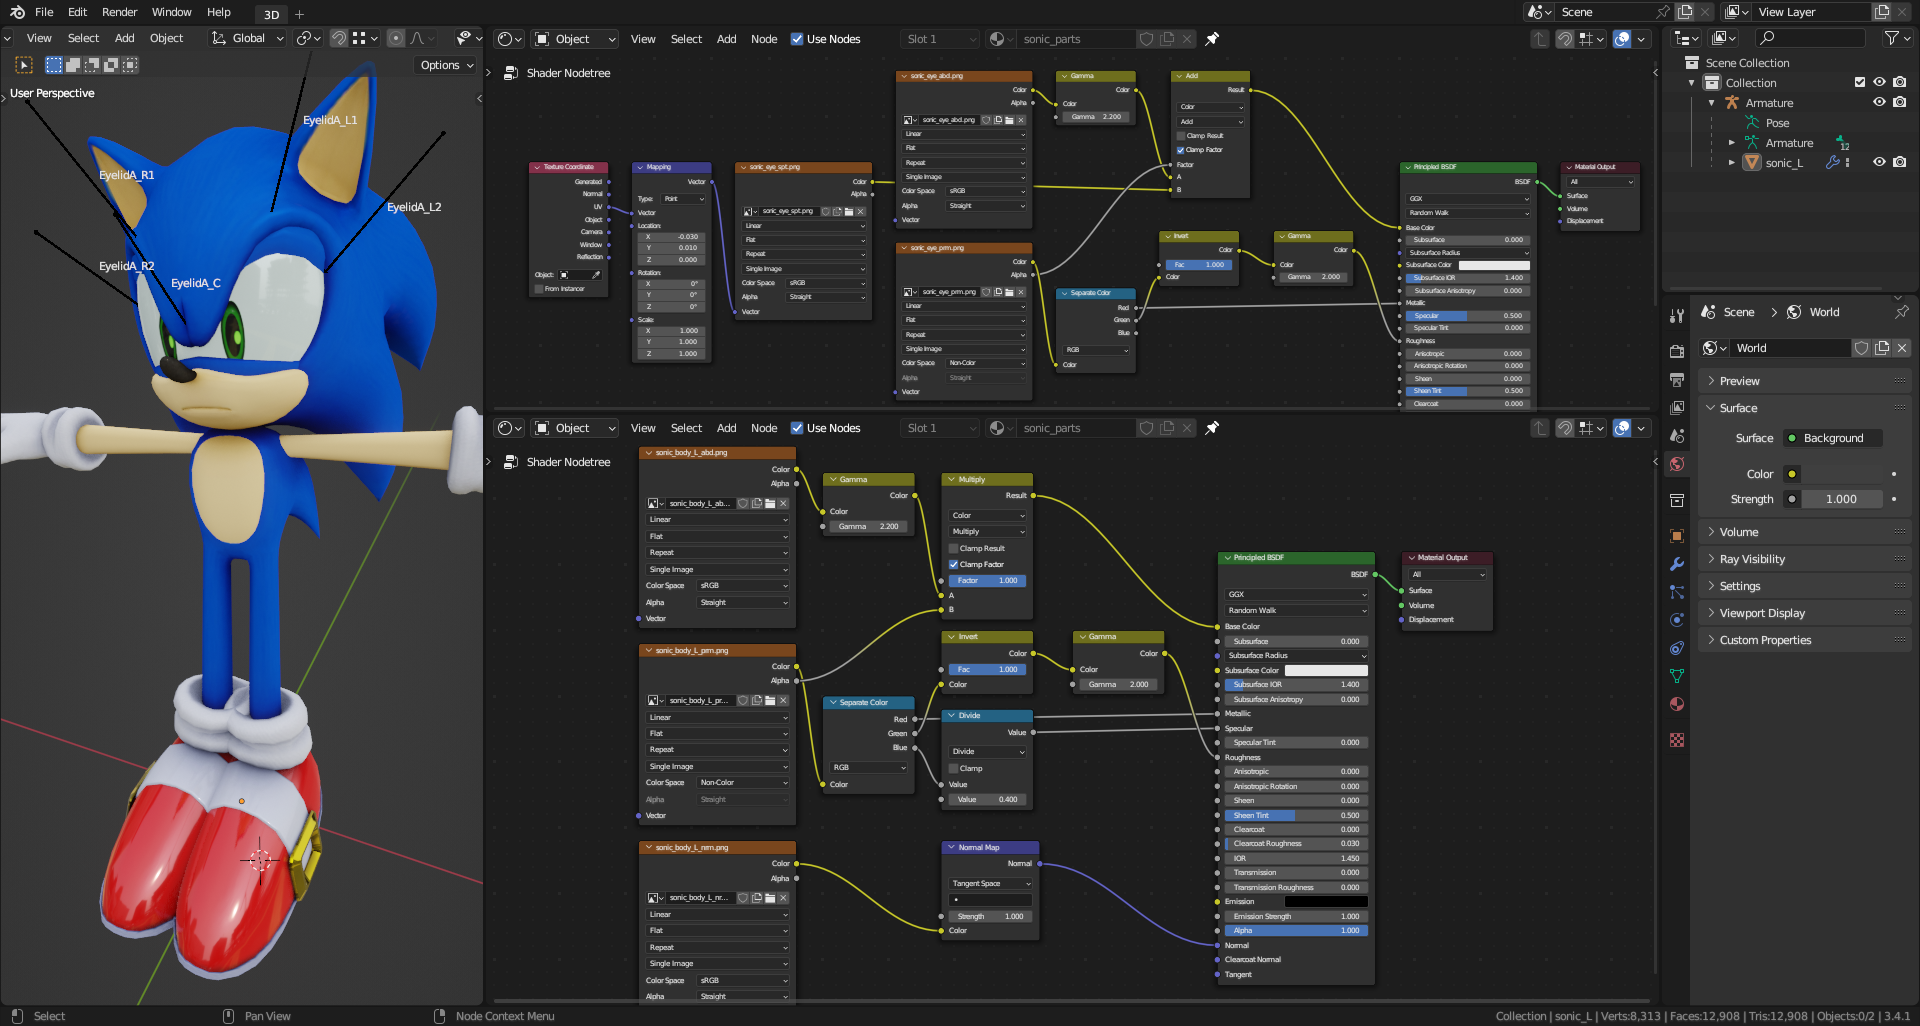1920x1026 pixels.
Task: Pin the lower node editor's node tree
Action: click(x=1212, y=428)
